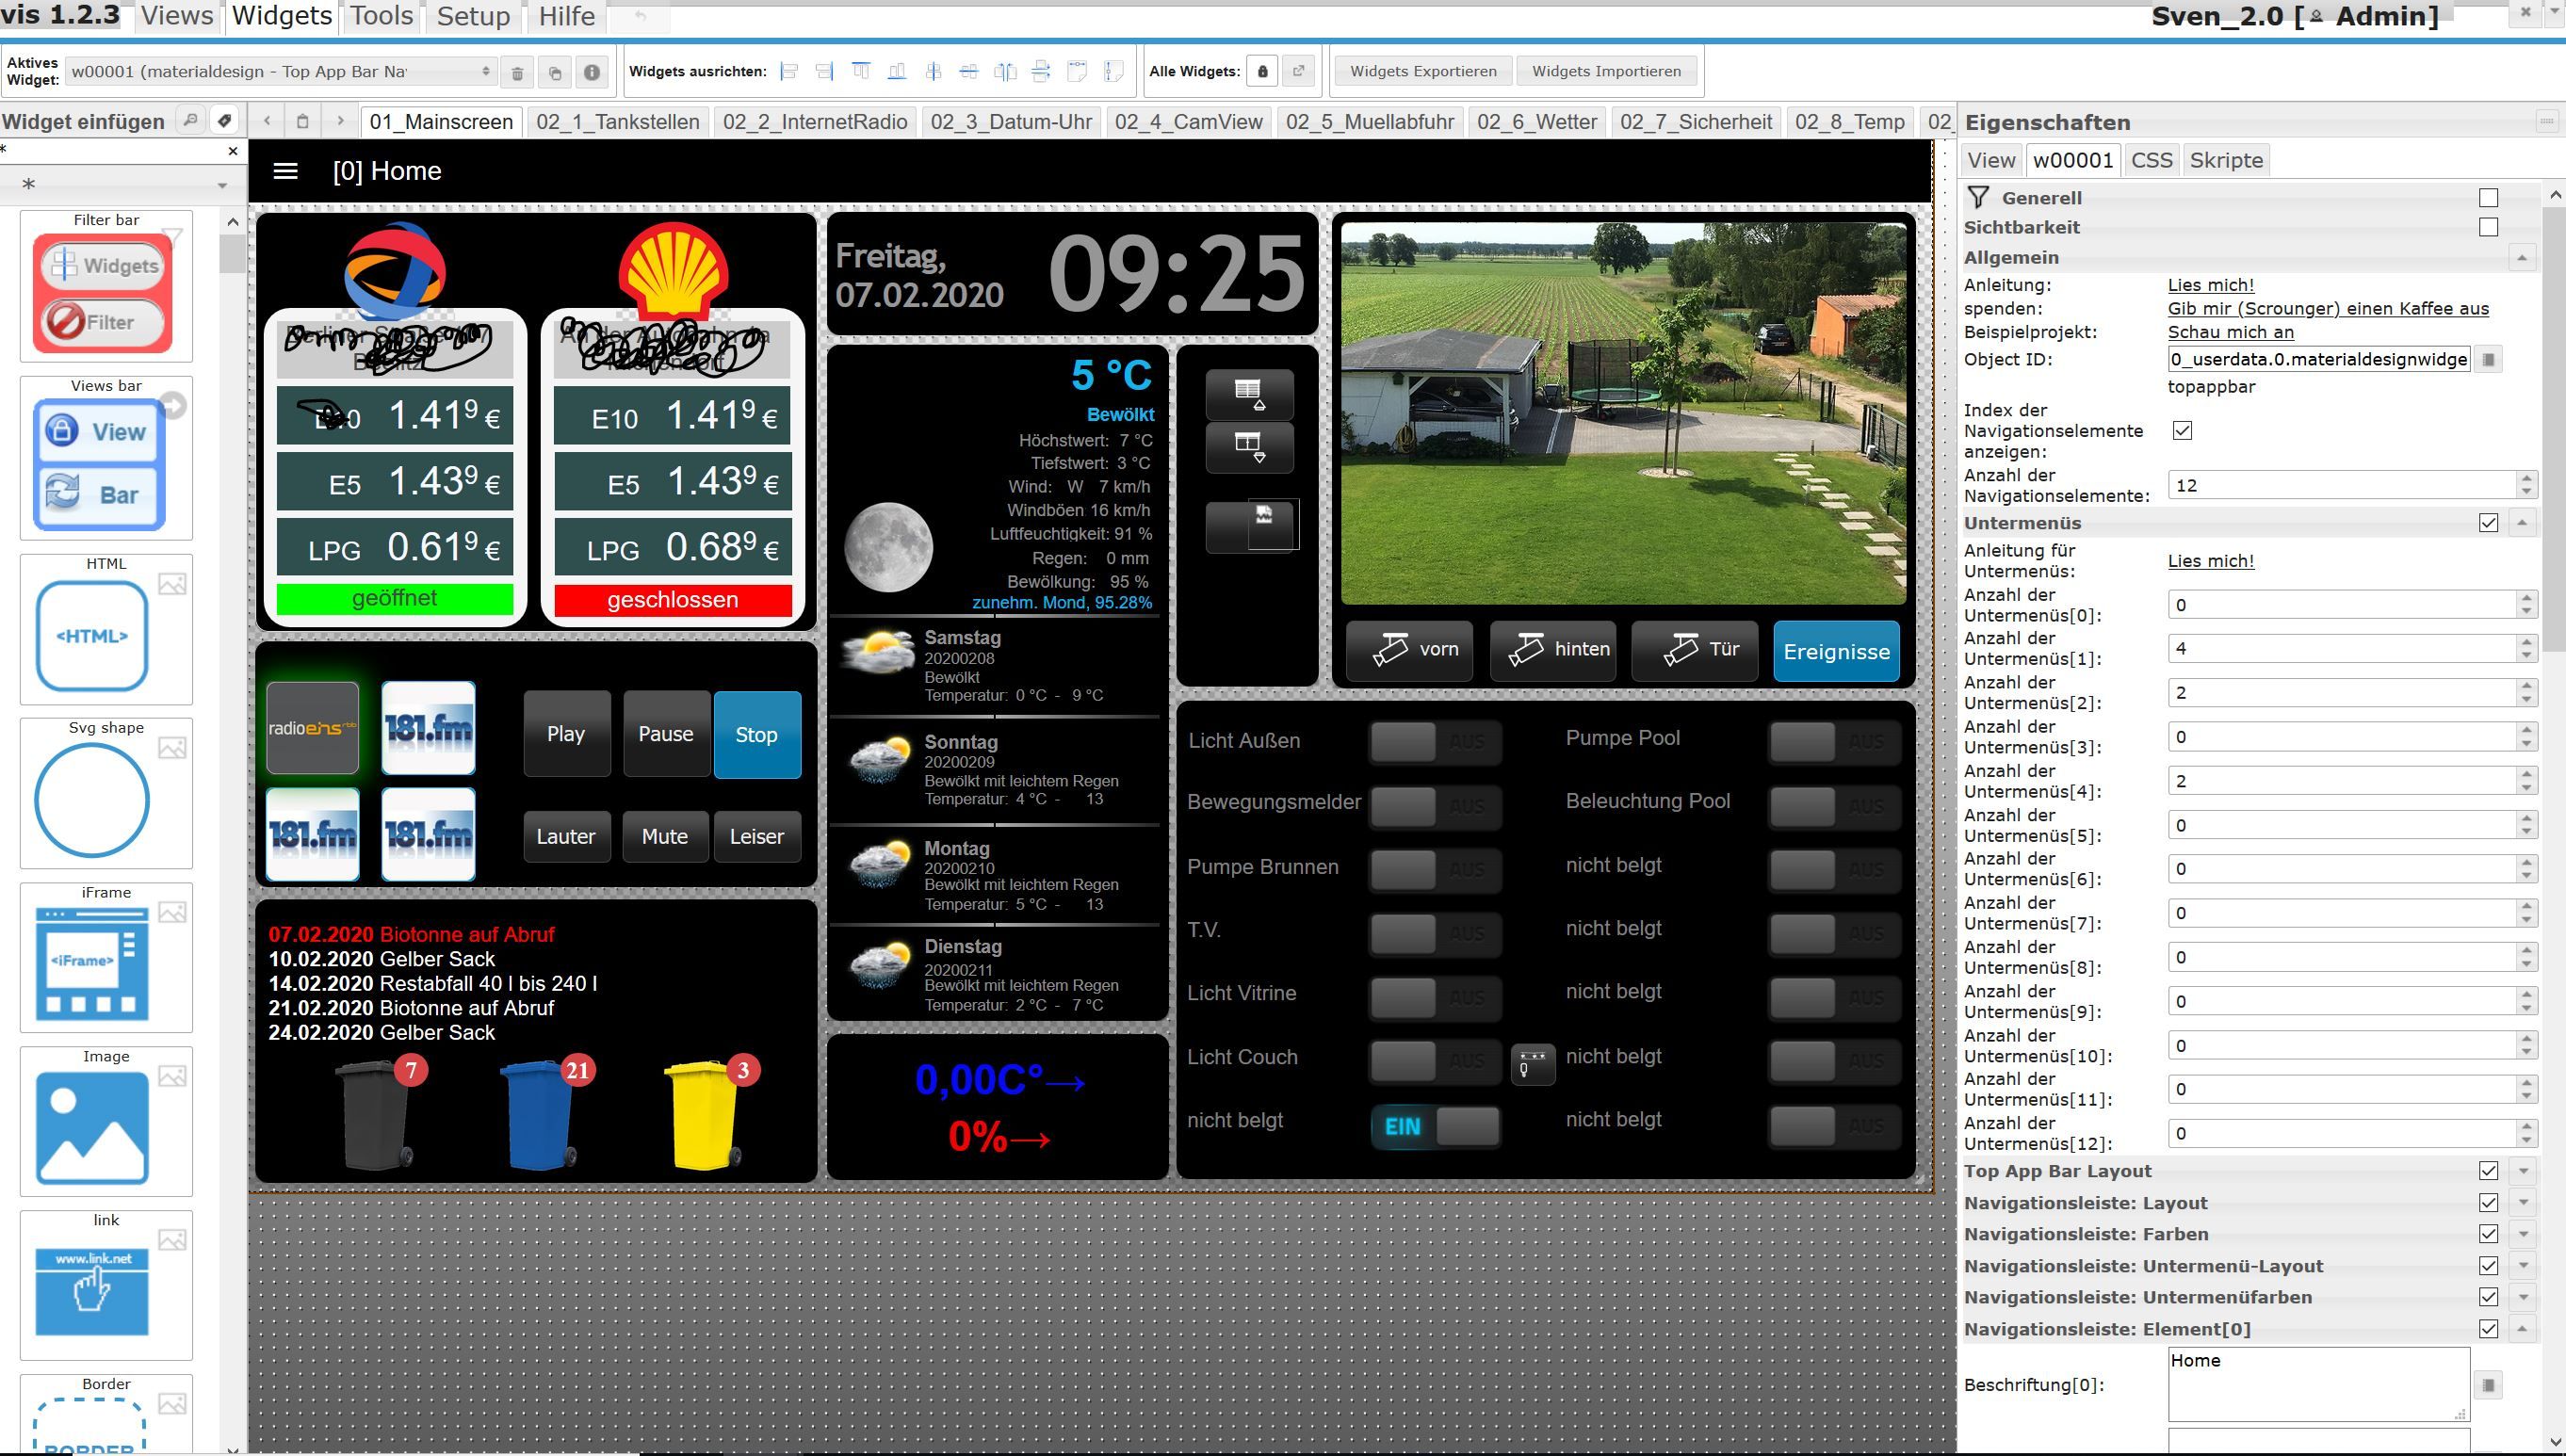Open the Tools menu
This screenshot has height=1456, width=2566.
(x=381, y=16)
